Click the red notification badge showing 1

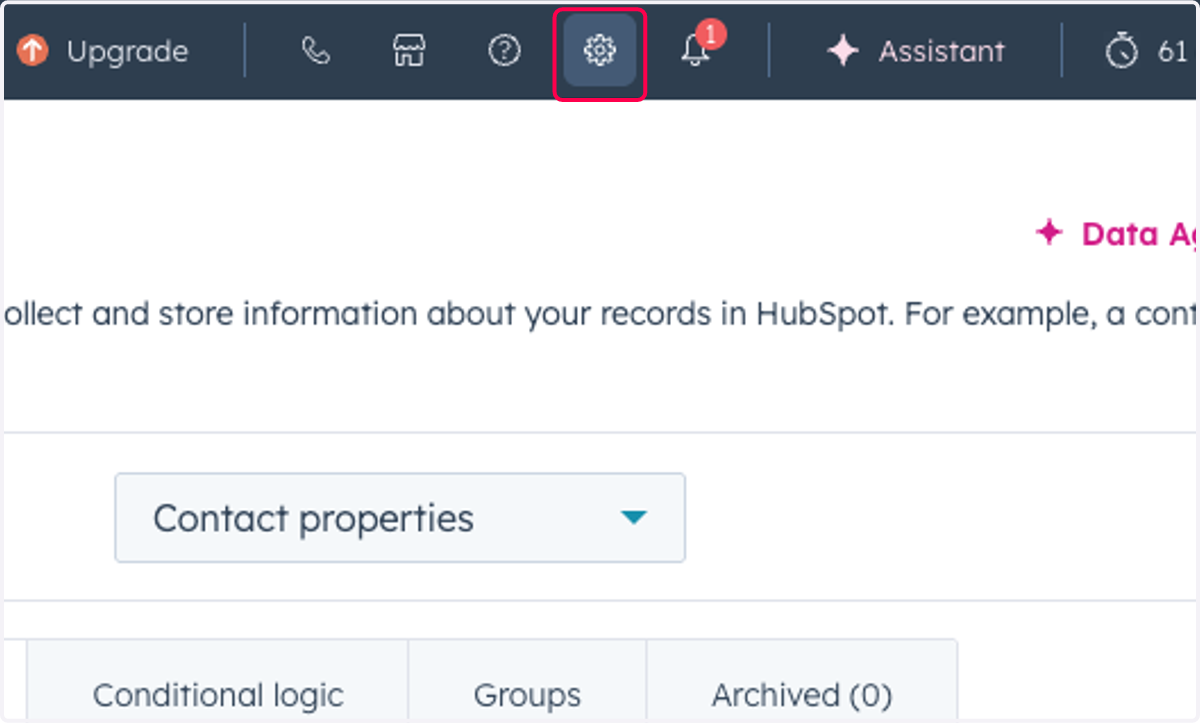711,34
